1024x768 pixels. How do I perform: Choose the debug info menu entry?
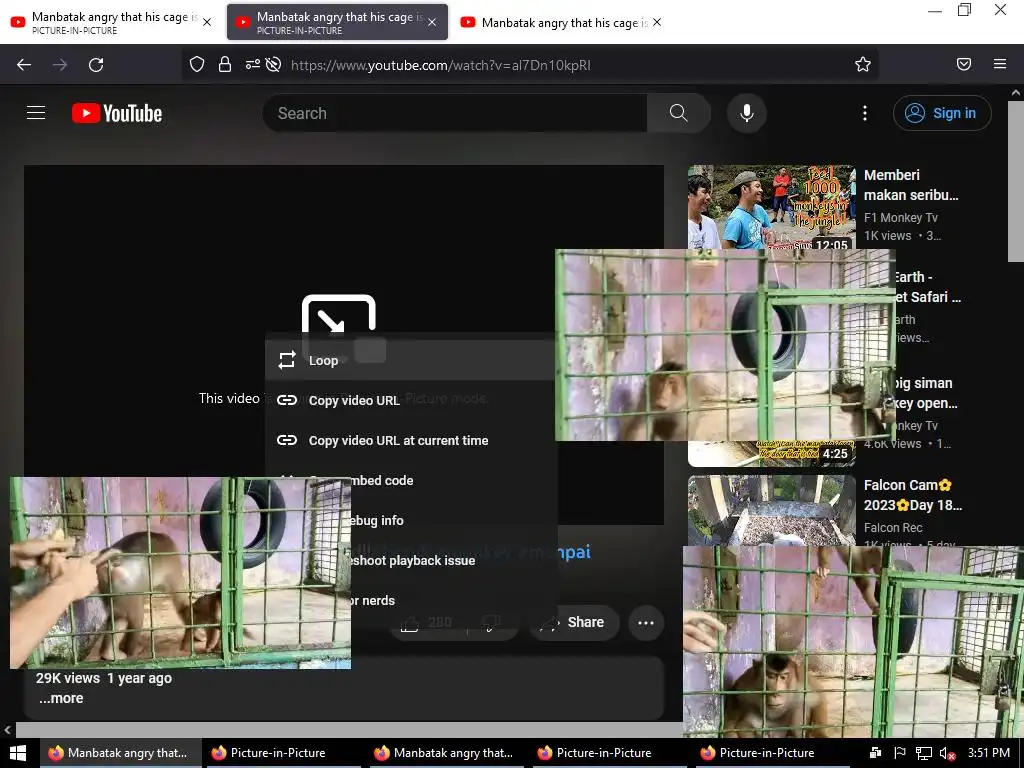click(453, 520)
